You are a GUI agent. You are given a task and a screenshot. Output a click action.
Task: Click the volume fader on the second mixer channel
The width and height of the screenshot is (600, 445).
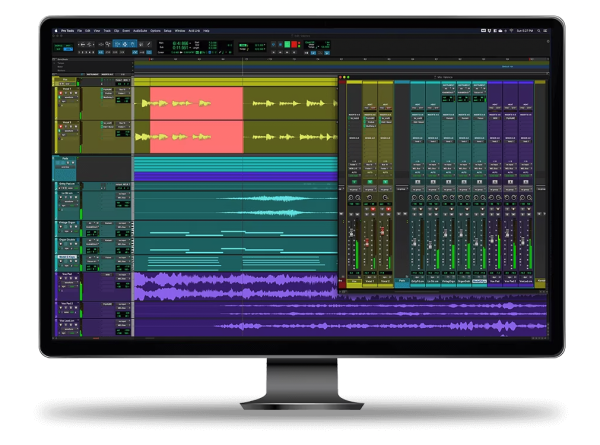tap(367, 240)
